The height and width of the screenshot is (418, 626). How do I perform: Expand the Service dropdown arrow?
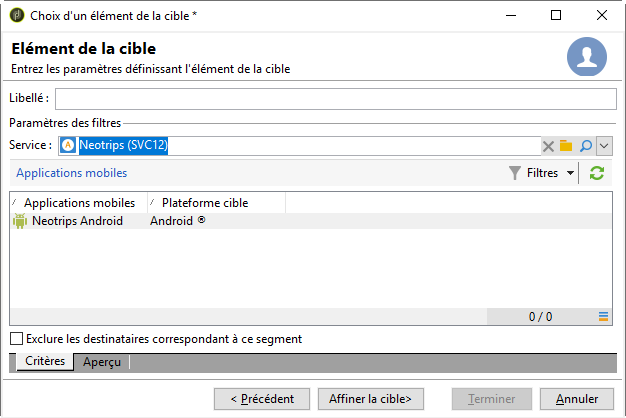604,146
